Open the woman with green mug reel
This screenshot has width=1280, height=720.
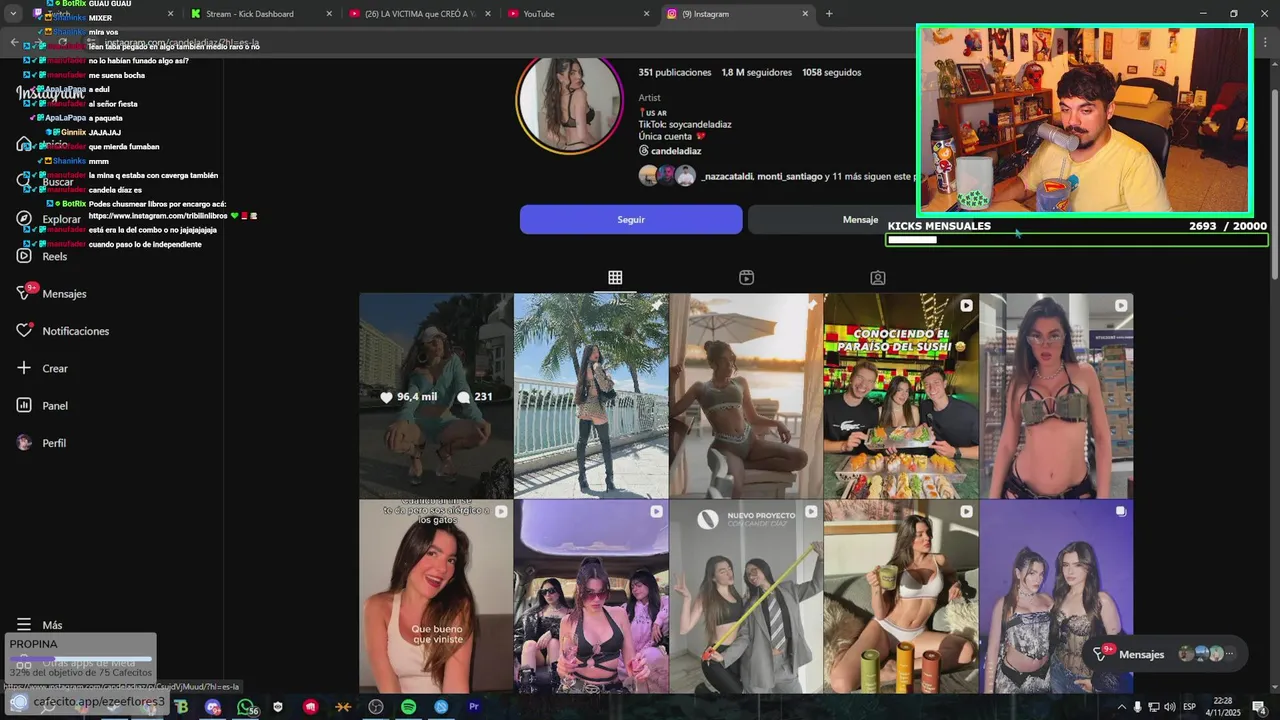[x=901, y=597]
